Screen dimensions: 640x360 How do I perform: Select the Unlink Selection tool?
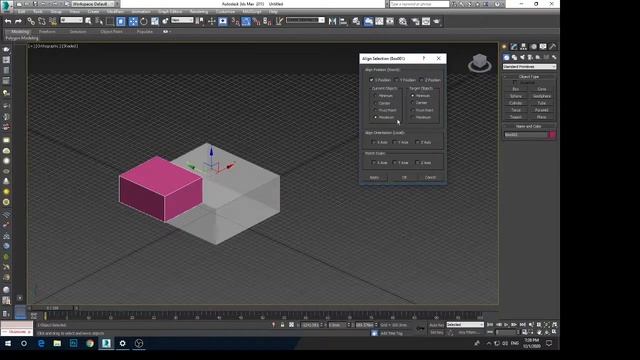pos(42,21)
